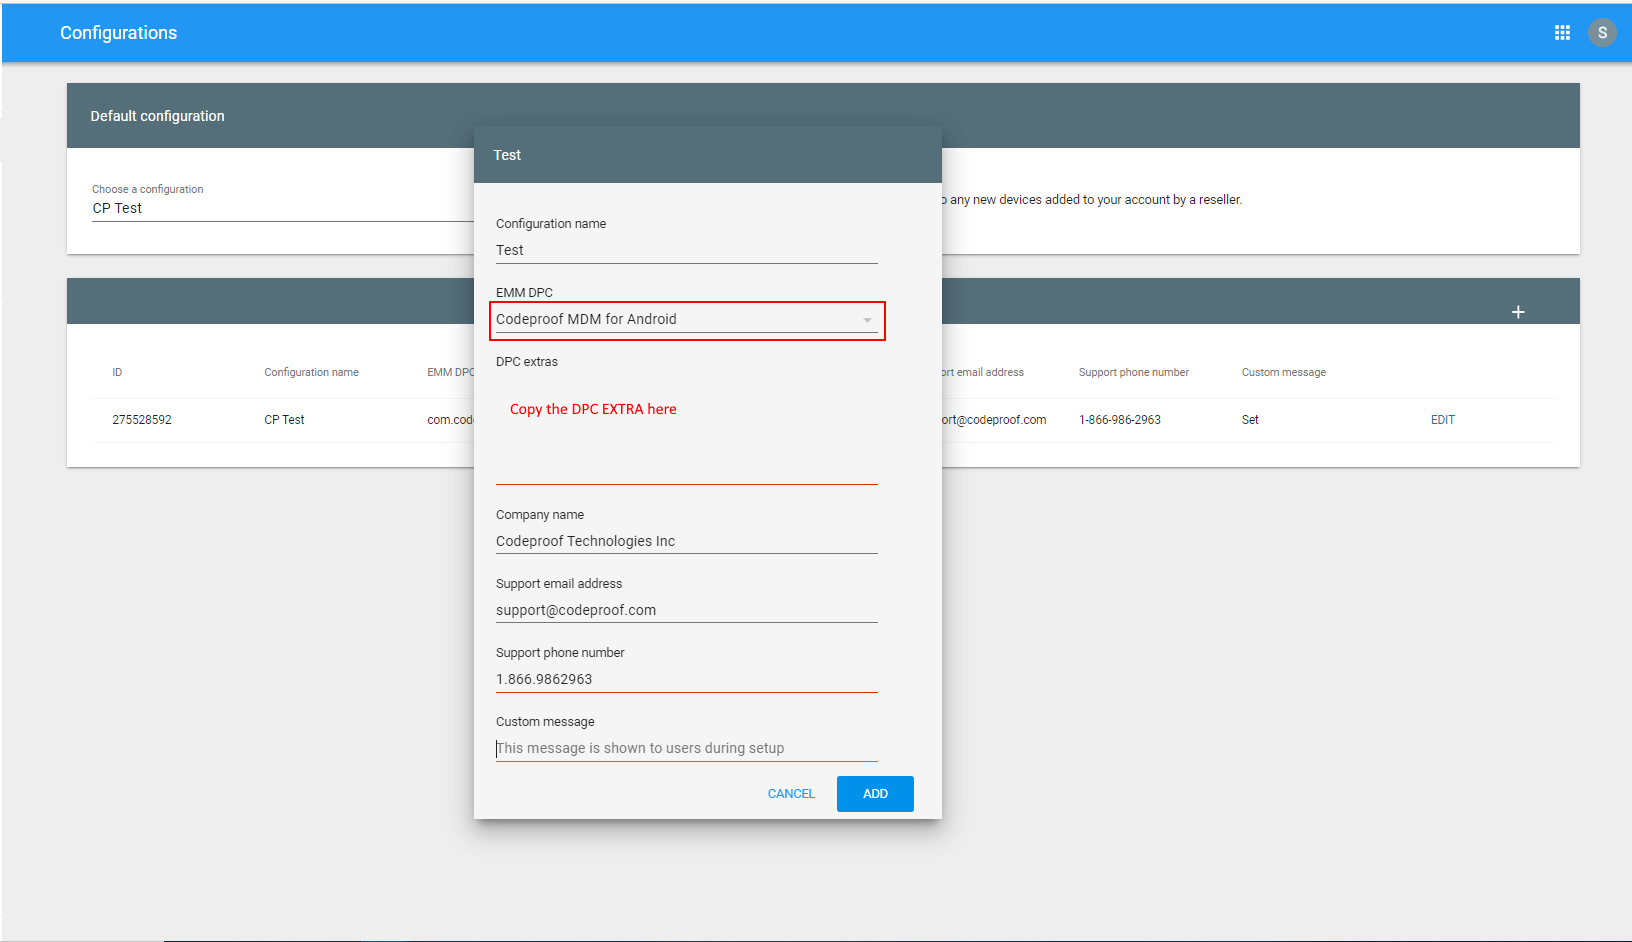
Task: Open the Google apps grid icon
Action: point(1562,33)
